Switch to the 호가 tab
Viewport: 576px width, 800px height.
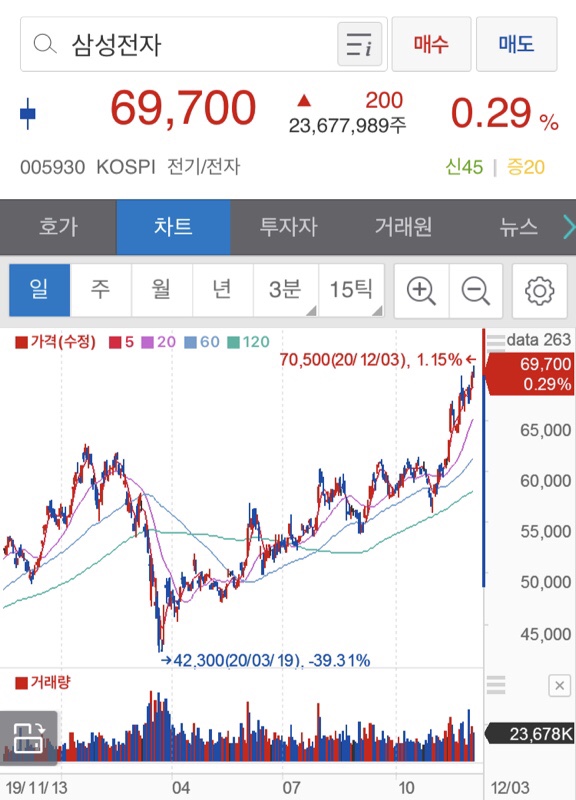click(x=58, y=227)
